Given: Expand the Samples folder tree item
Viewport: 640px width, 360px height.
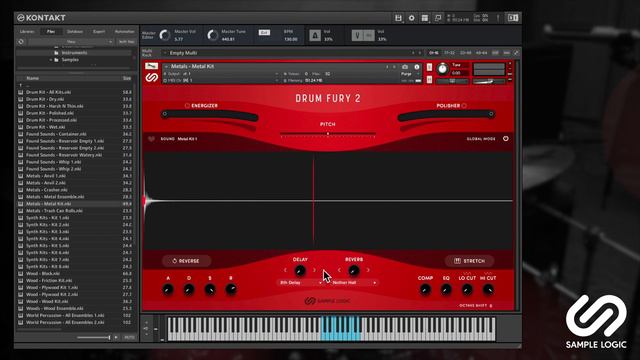Looking at the screenshot, I should pos(51,60).
